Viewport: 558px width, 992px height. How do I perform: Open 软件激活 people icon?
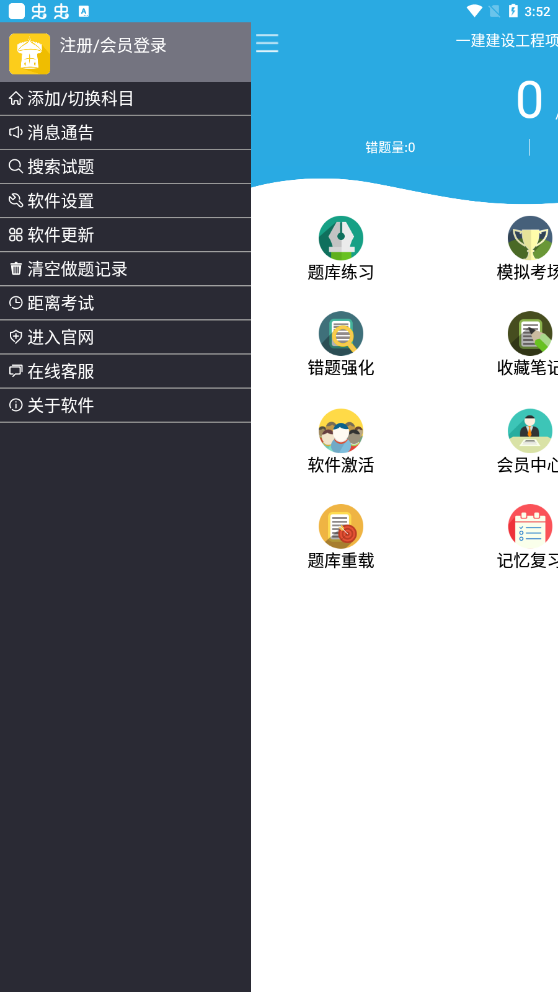341,431
